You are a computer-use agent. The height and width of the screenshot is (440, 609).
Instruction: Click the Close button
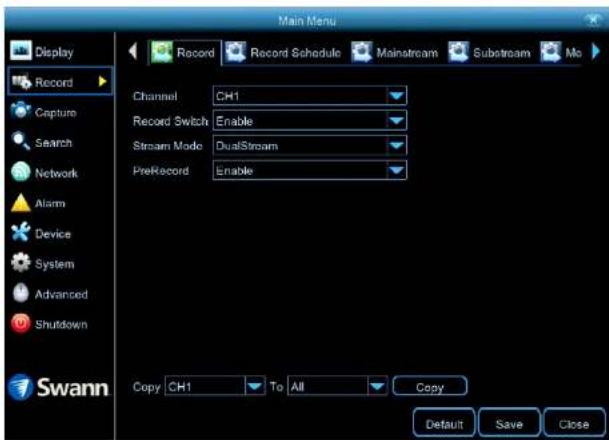[x=574, y=423]
